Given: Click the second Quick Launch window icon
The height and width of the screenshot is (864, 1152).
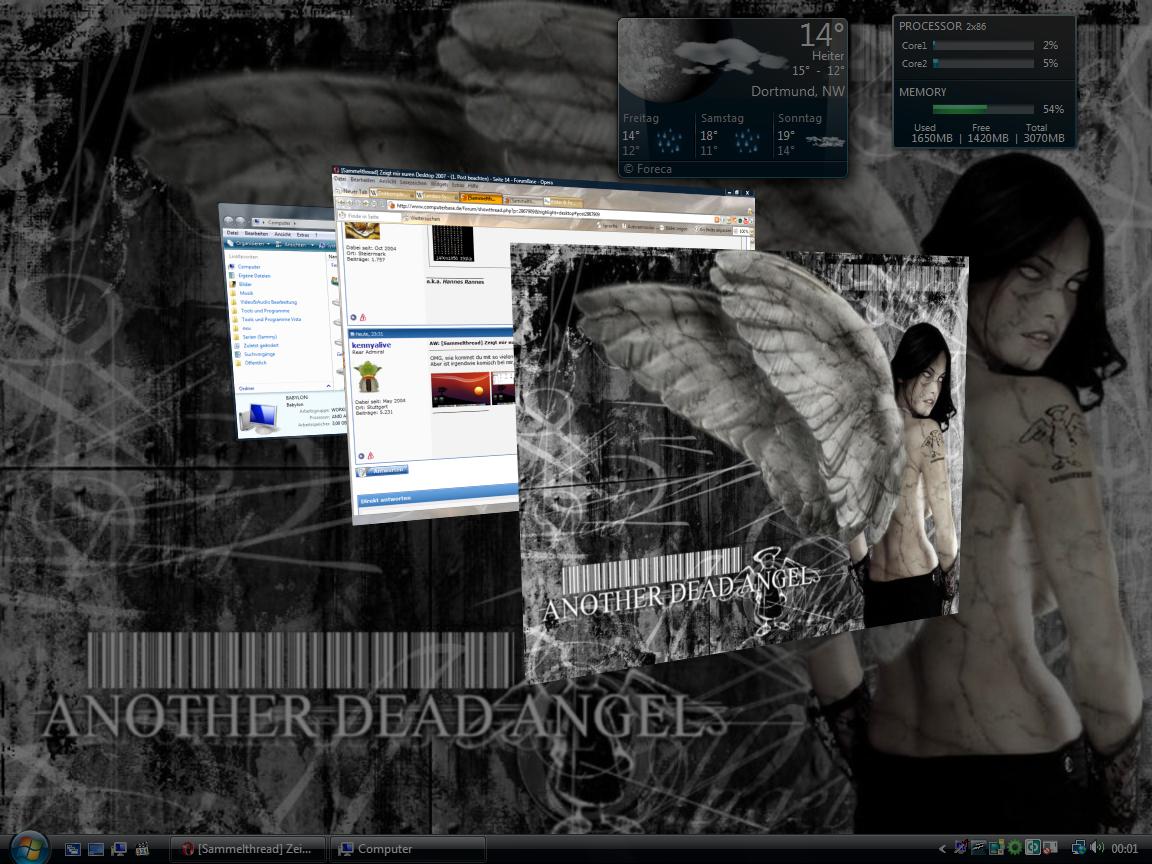Looking at the screenshot, I should coord(96,849).
